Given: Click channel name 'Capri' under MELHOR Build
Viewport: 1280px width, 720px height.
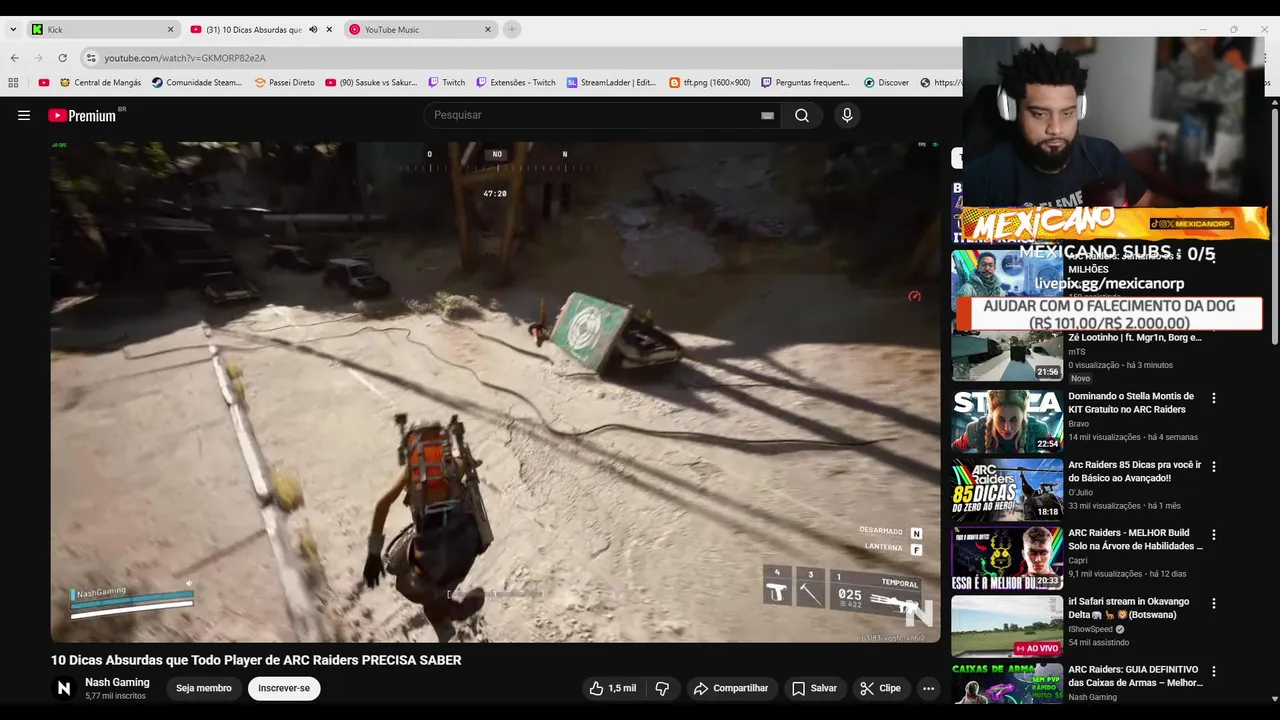Looking at the screenshot, I should (1078, 560).
